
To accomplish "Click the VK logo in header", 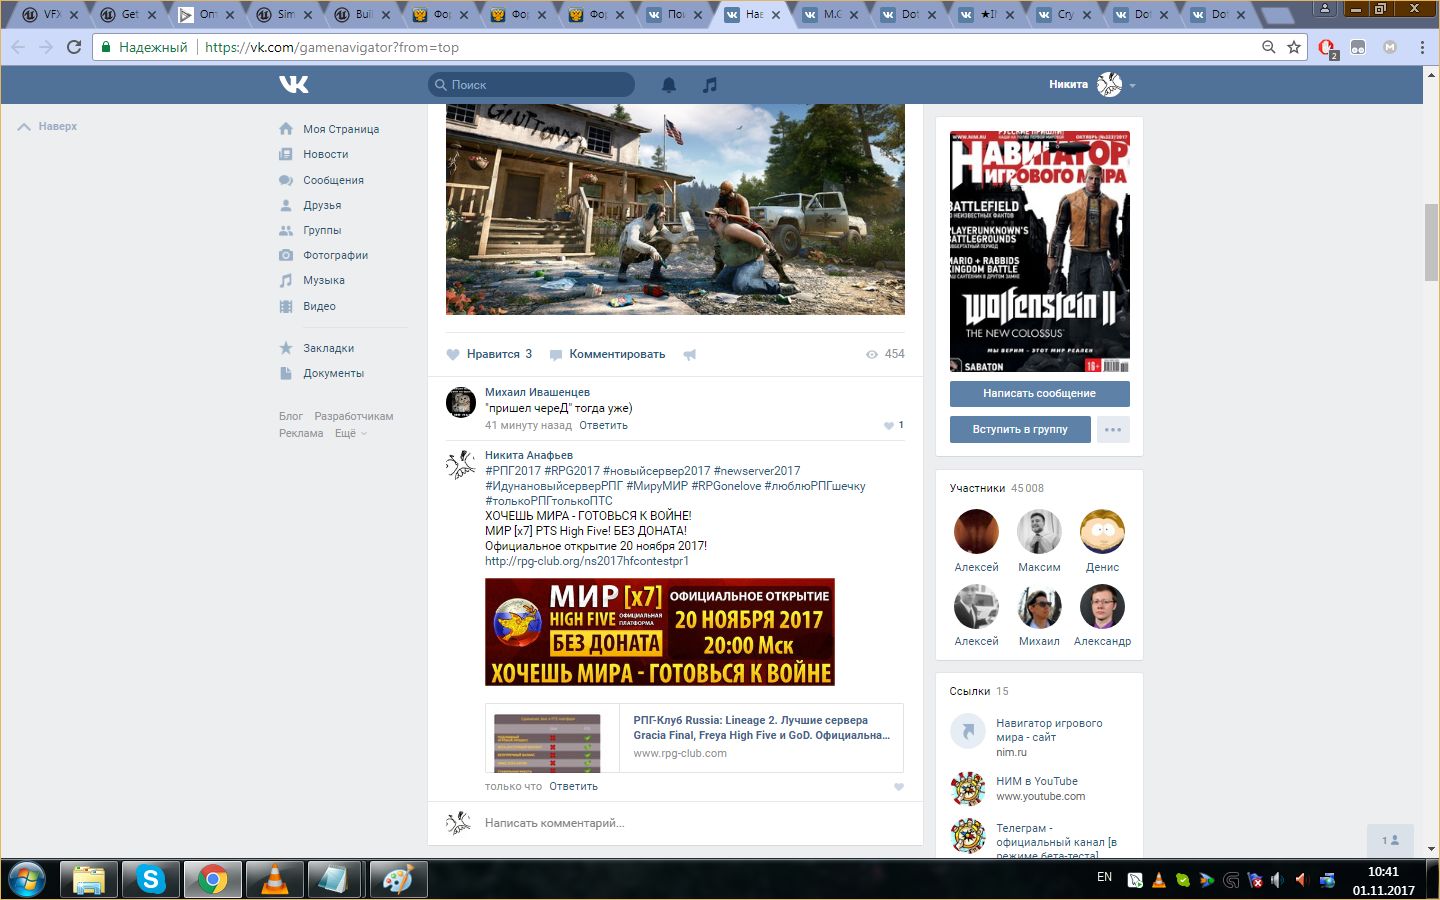I will pos(293,85).
